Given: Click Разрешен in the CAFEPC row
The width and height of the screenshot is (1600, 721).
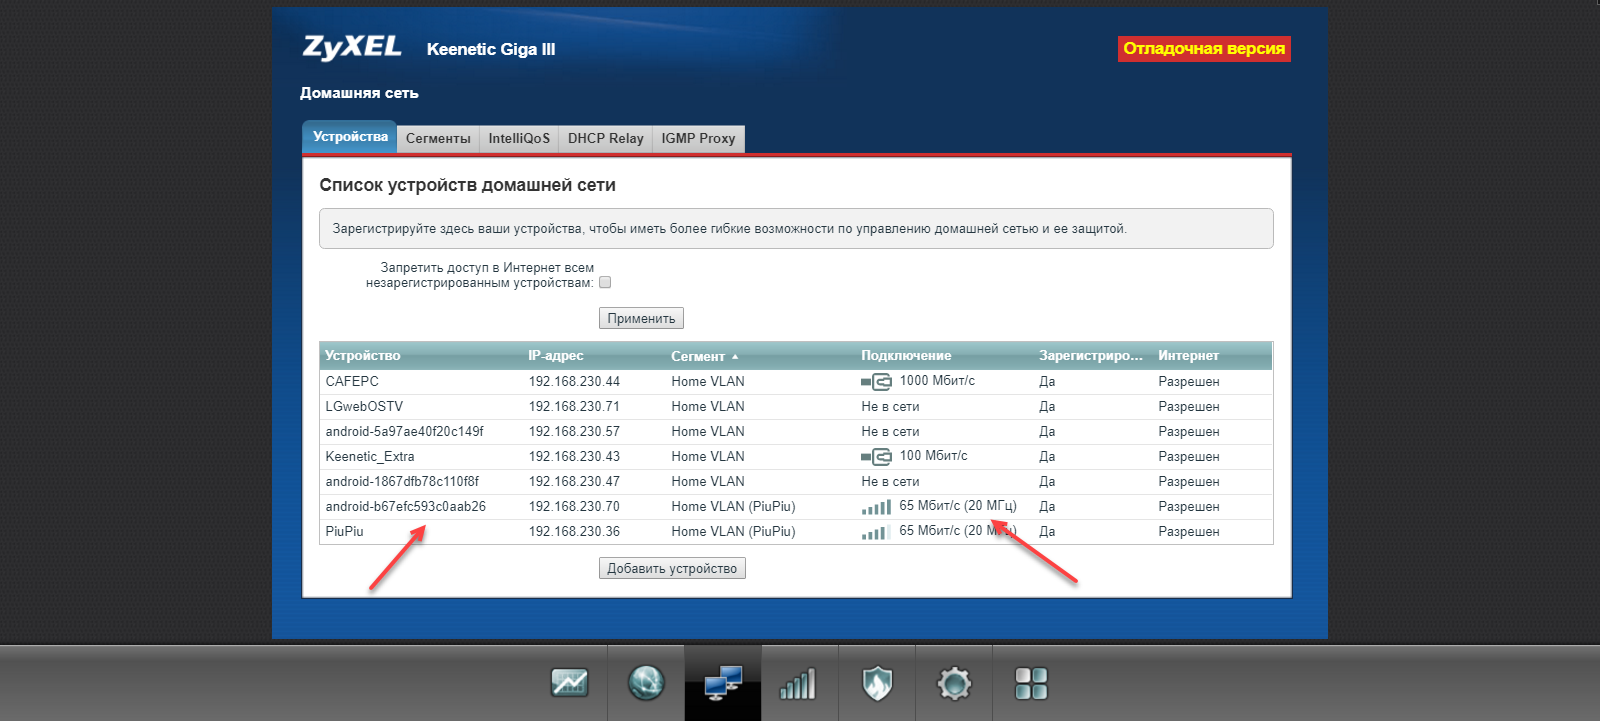Looking at the screenshot, I should (1189, 382).
